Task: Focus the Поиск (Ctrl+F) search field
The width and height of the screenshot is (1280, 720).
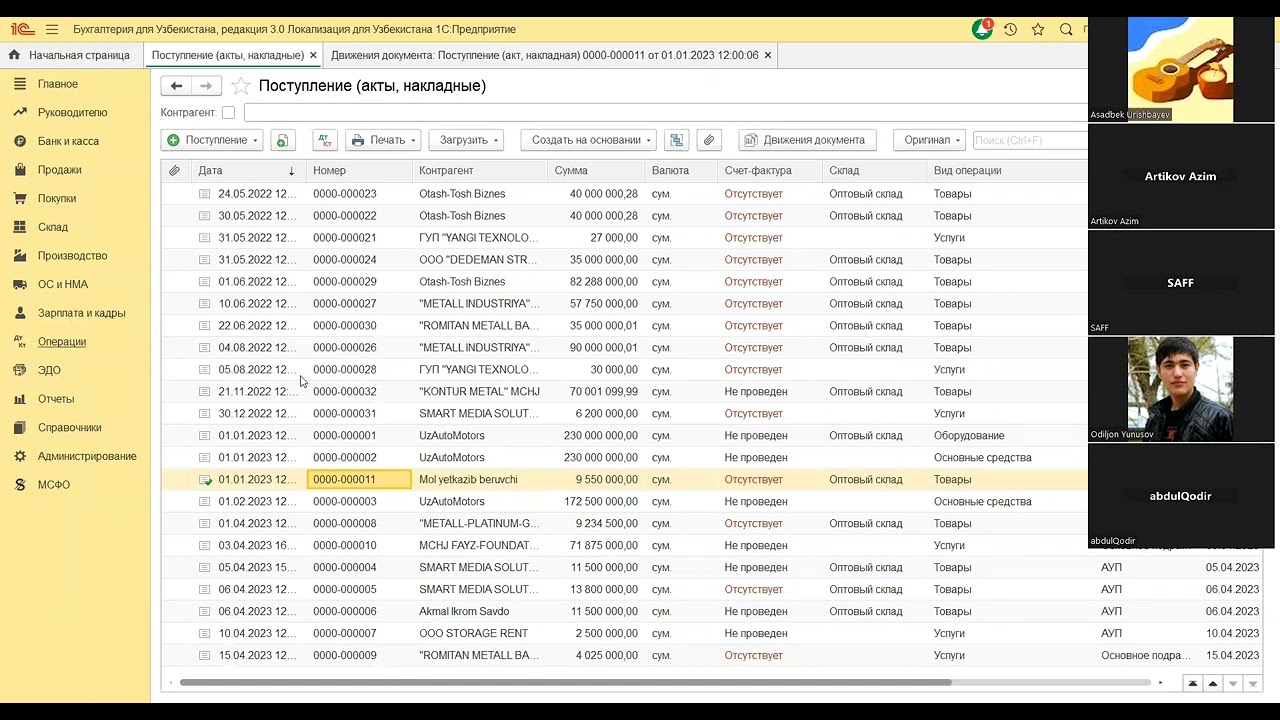Action: point(1029,140)
